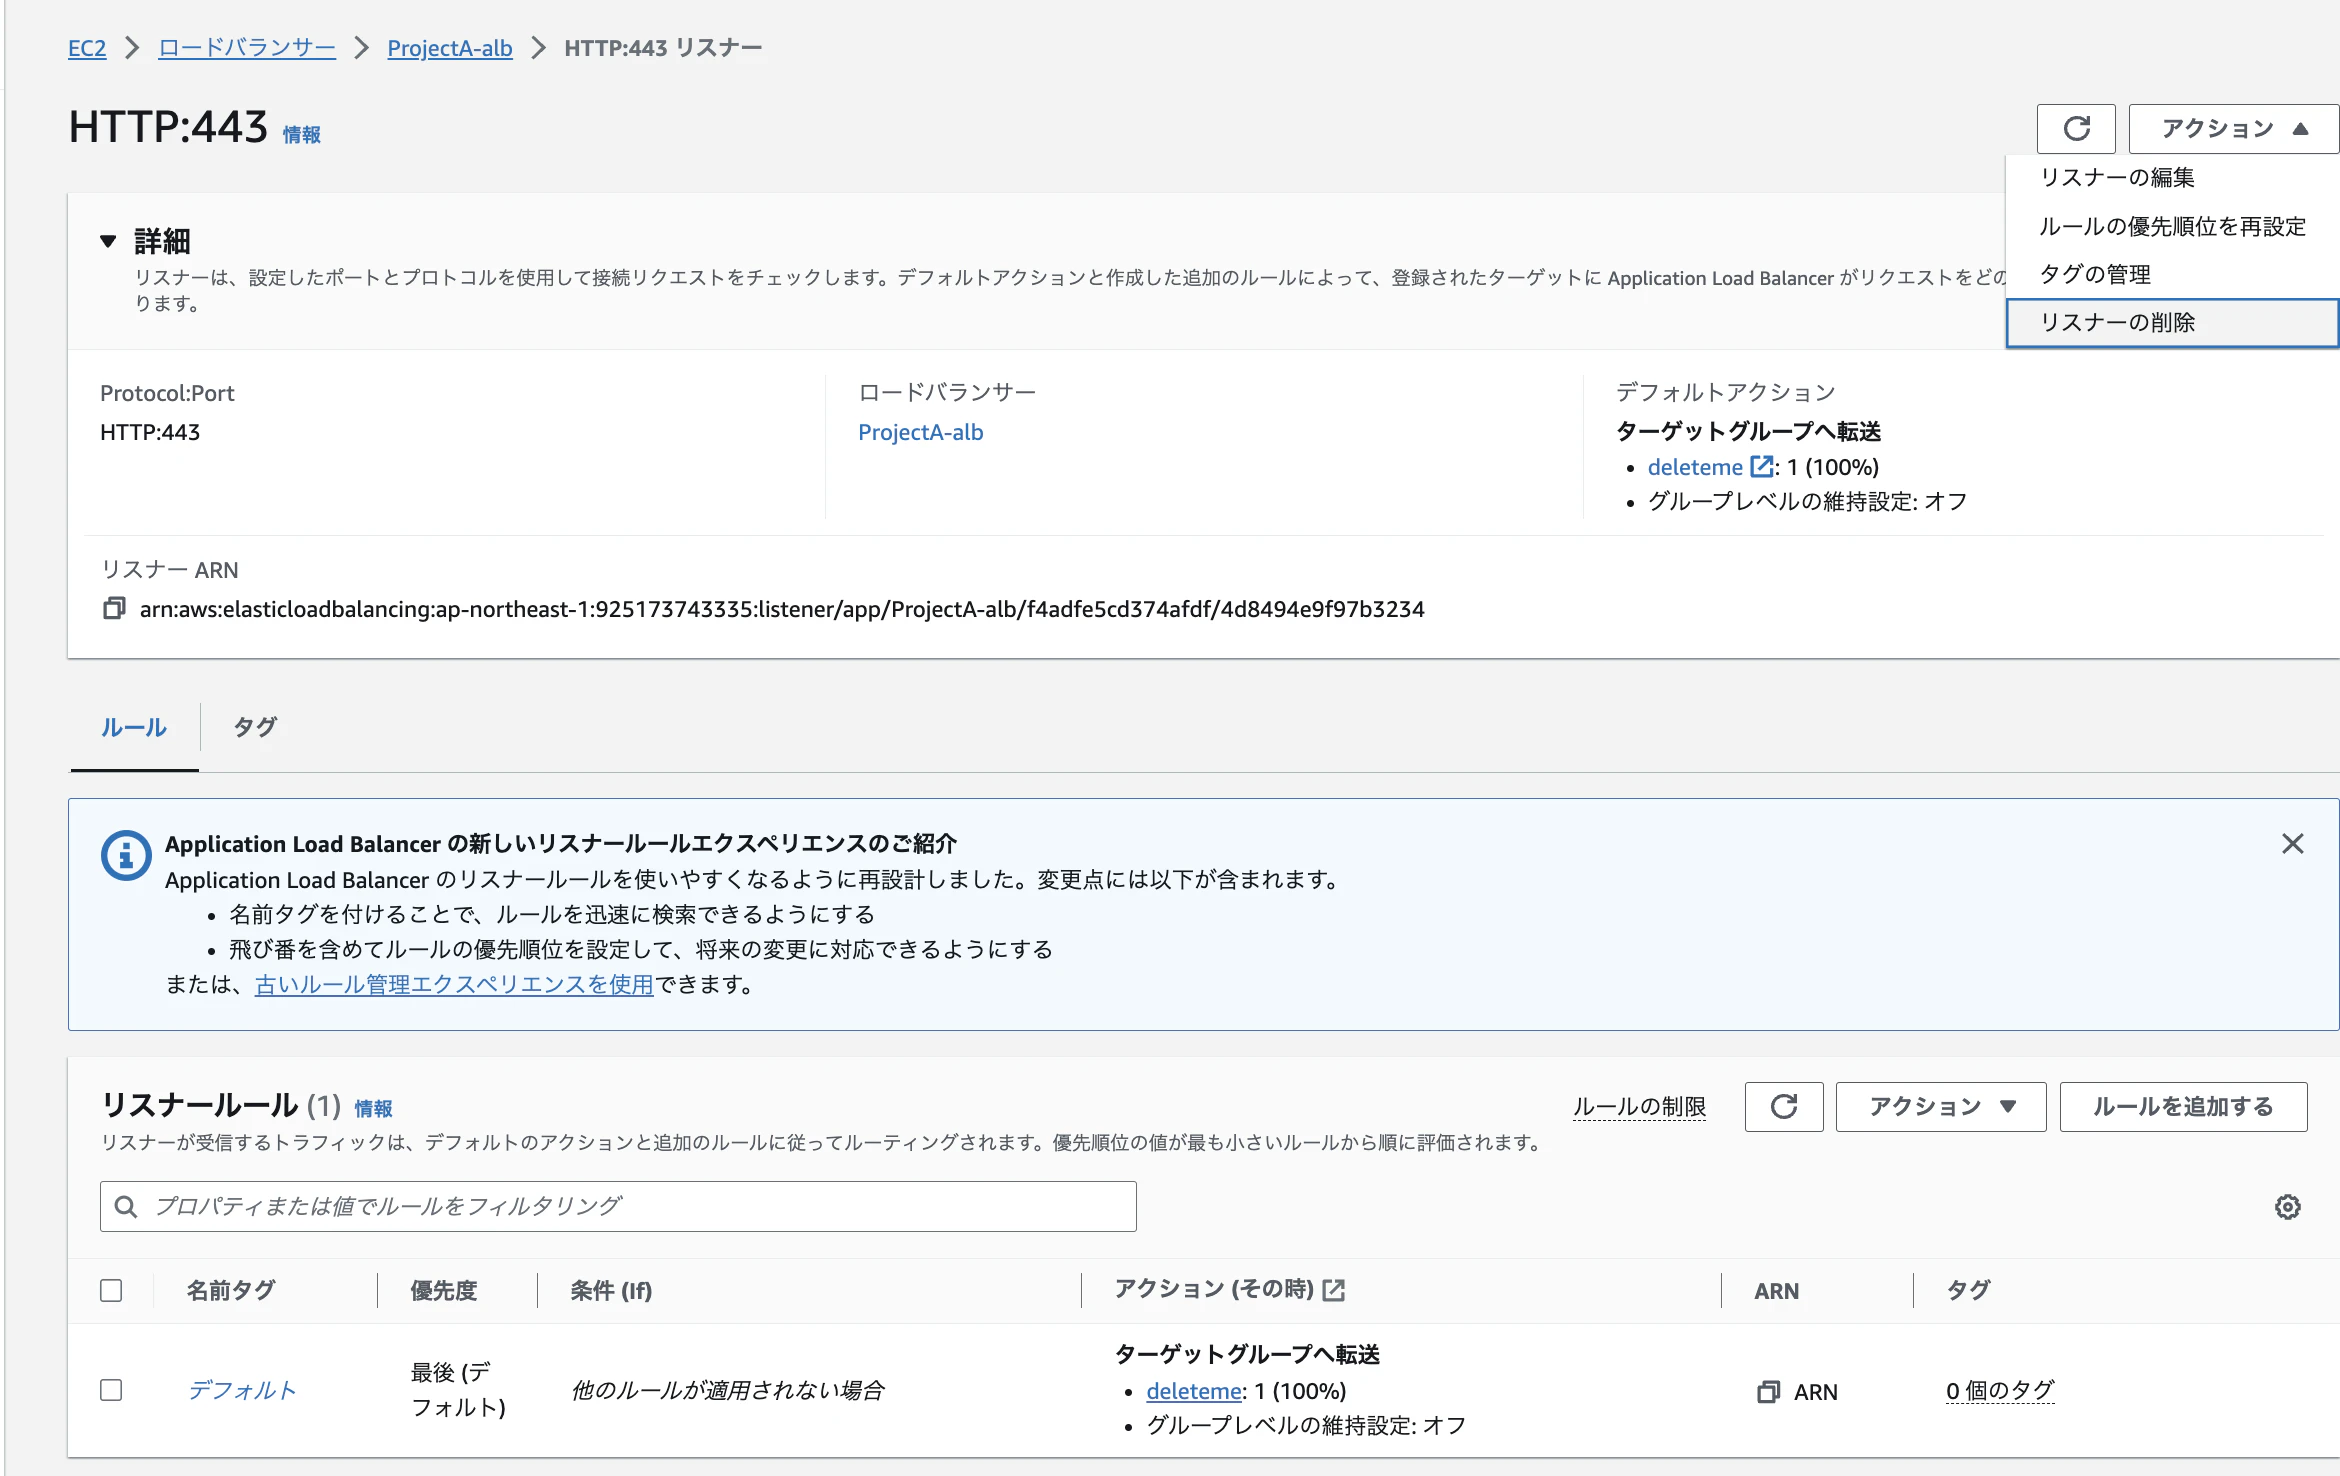Toggle select-all checkbox in rules table header
This screenshot has width=2340, height=1476.
[x=111, y=1291]
